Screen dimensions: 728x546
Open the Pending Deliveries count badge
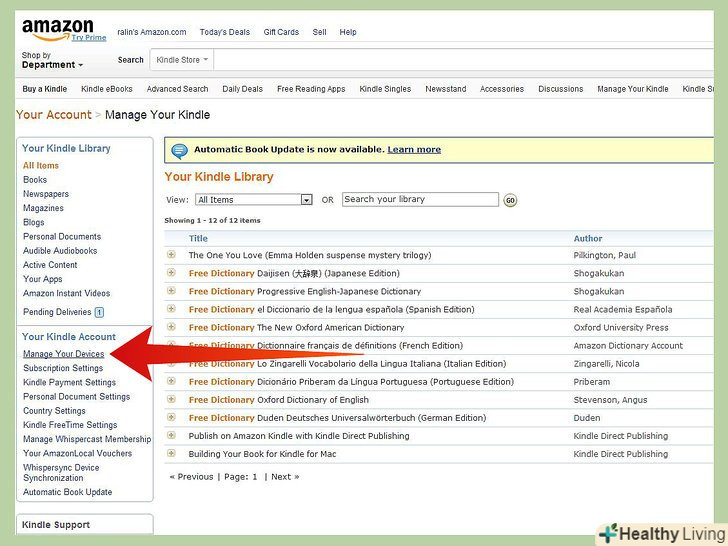[x=99, y=312]
